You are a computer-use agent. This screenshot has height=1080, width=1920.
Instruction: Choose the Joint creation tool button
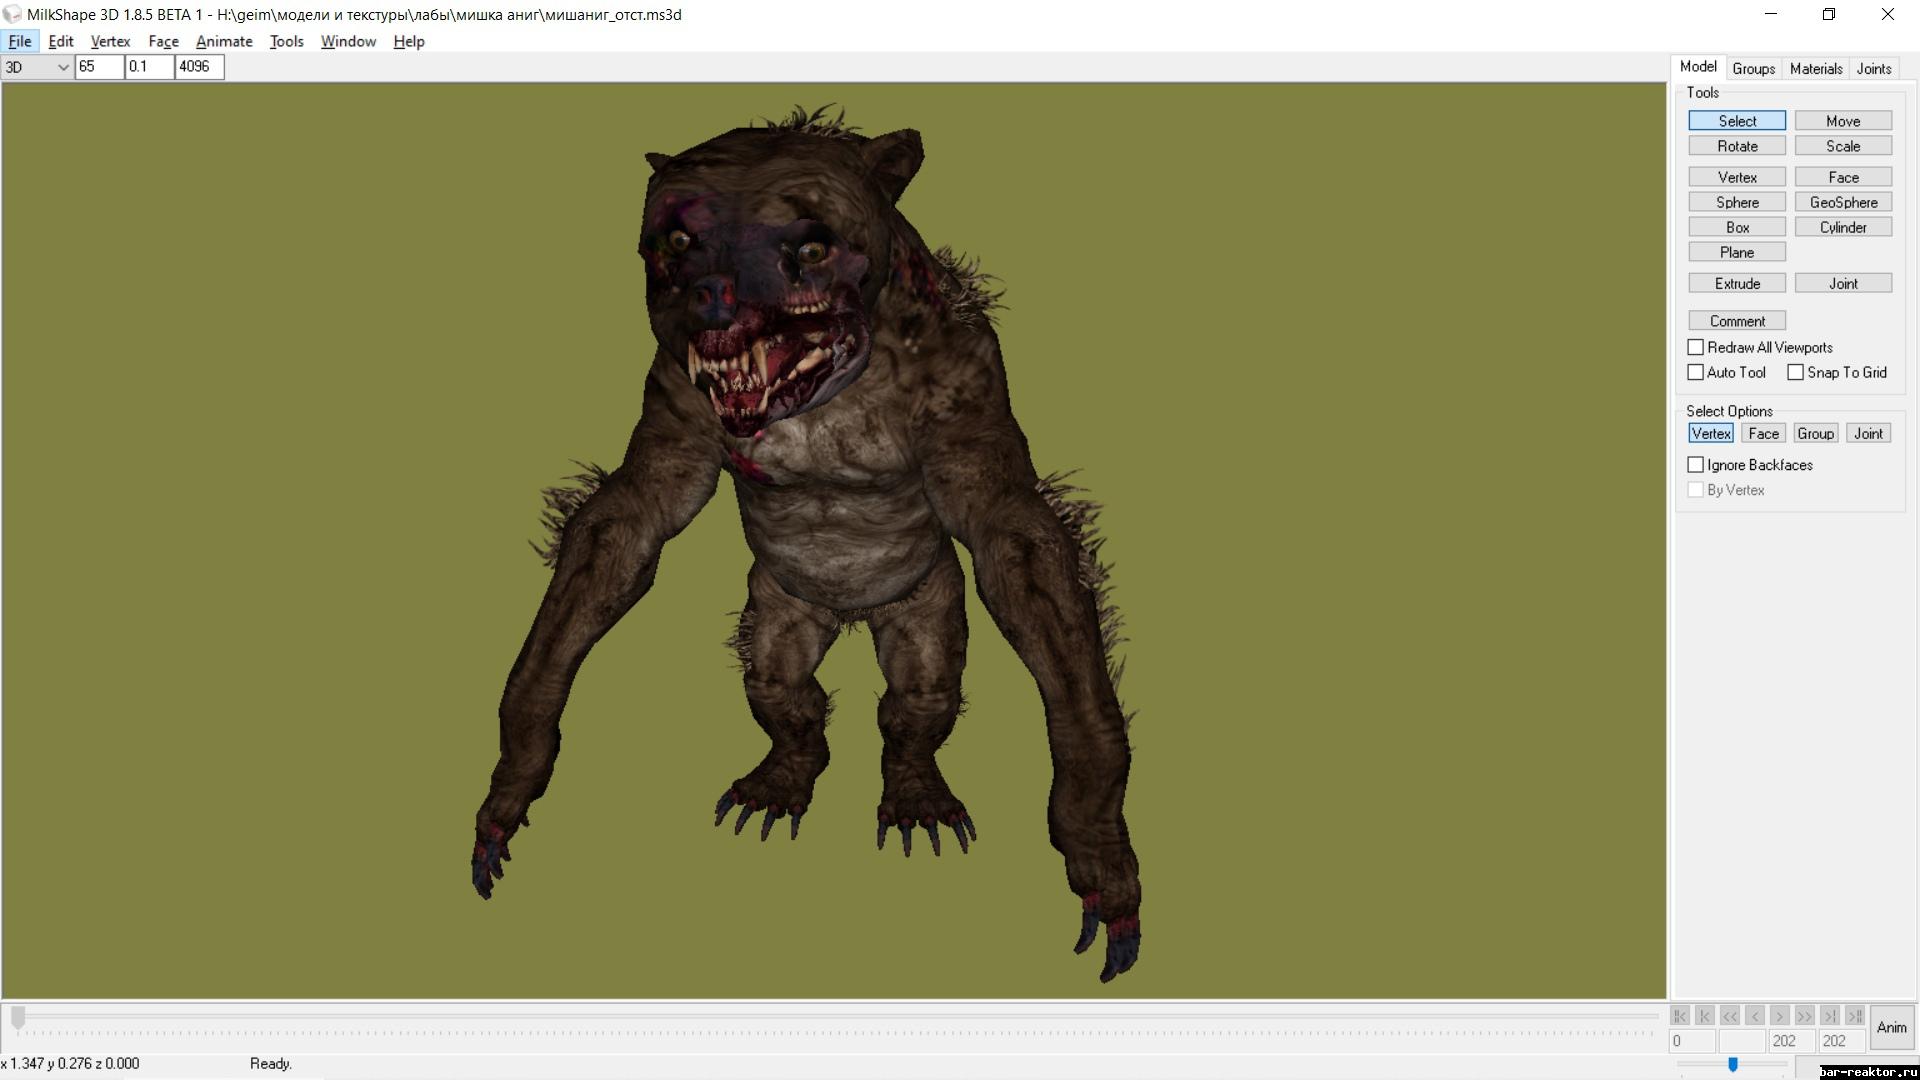[1843, 283]
